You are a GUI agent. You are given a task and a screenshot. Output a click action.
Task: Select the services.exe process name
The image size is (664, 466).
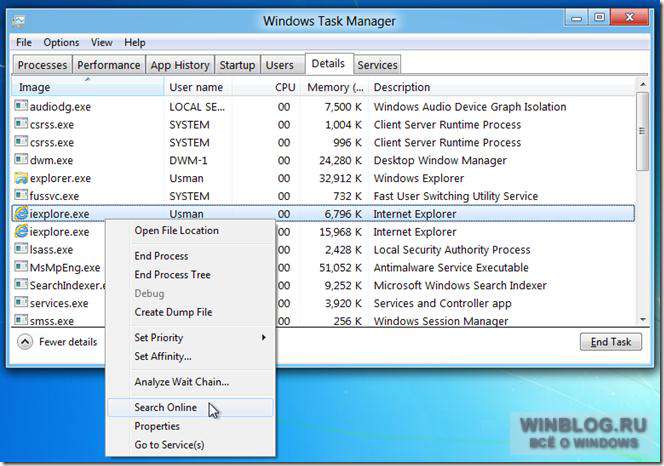click(59, 303)
